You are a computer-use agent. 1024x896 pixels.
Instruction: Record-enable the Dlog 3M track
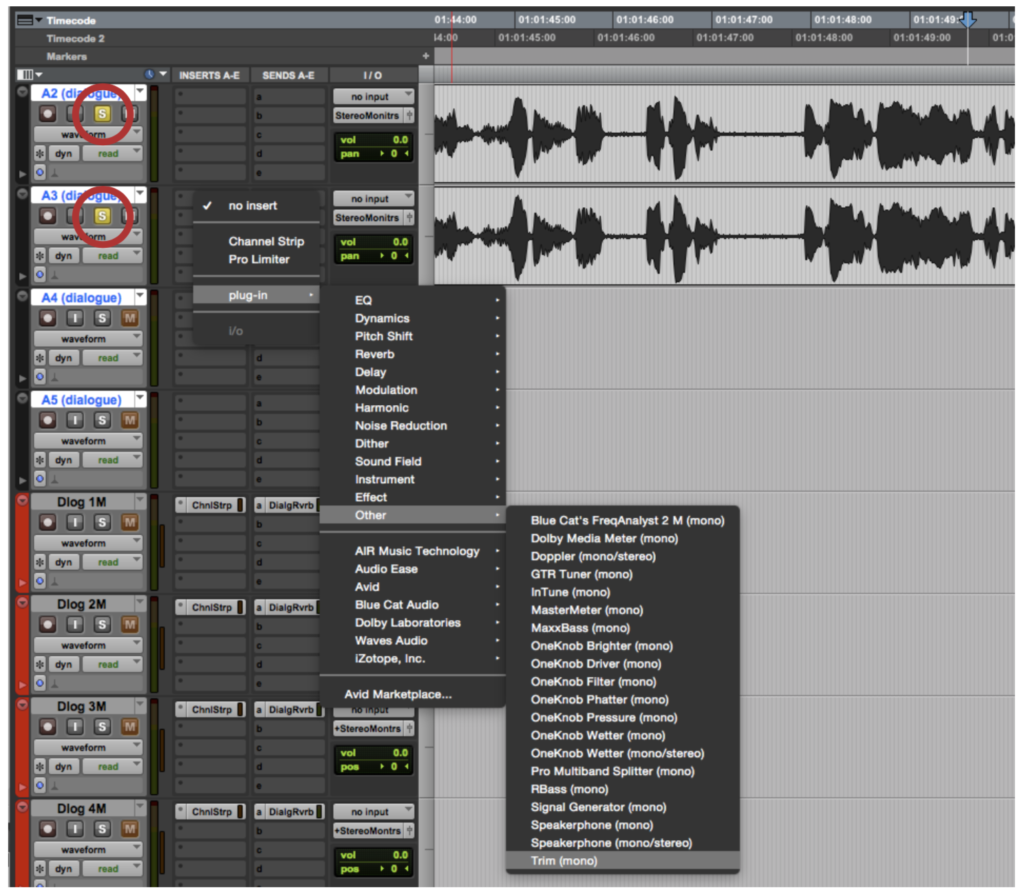click(47, 726)
